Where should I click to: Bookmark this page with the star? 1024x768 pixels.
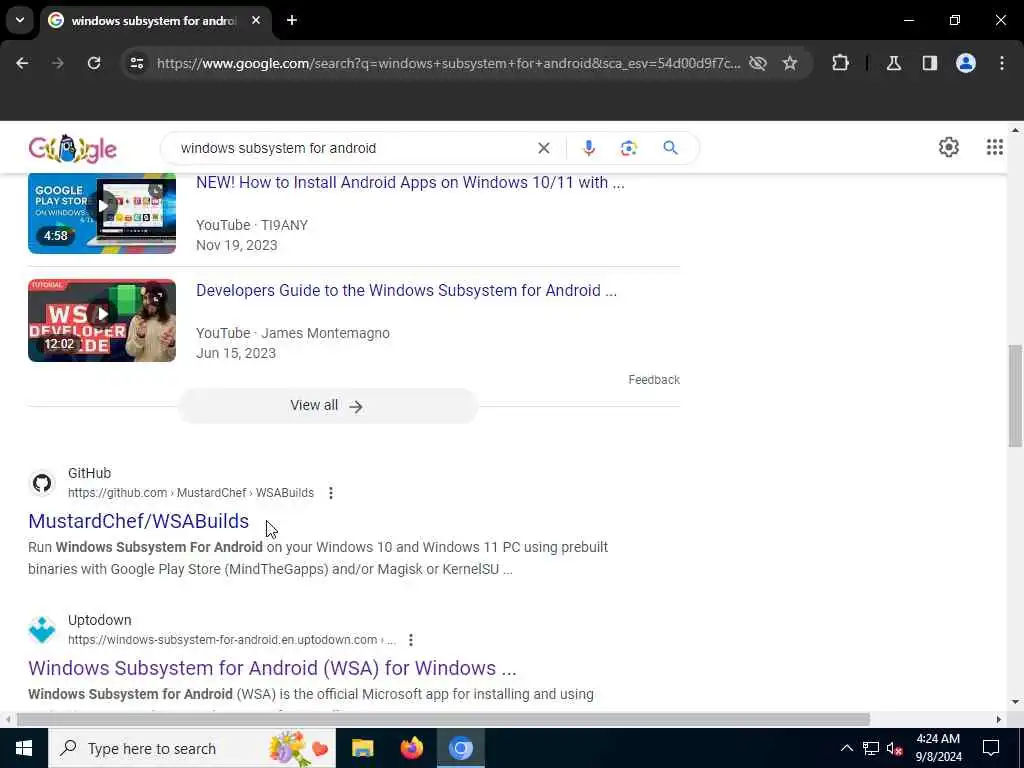coord(790,63)
